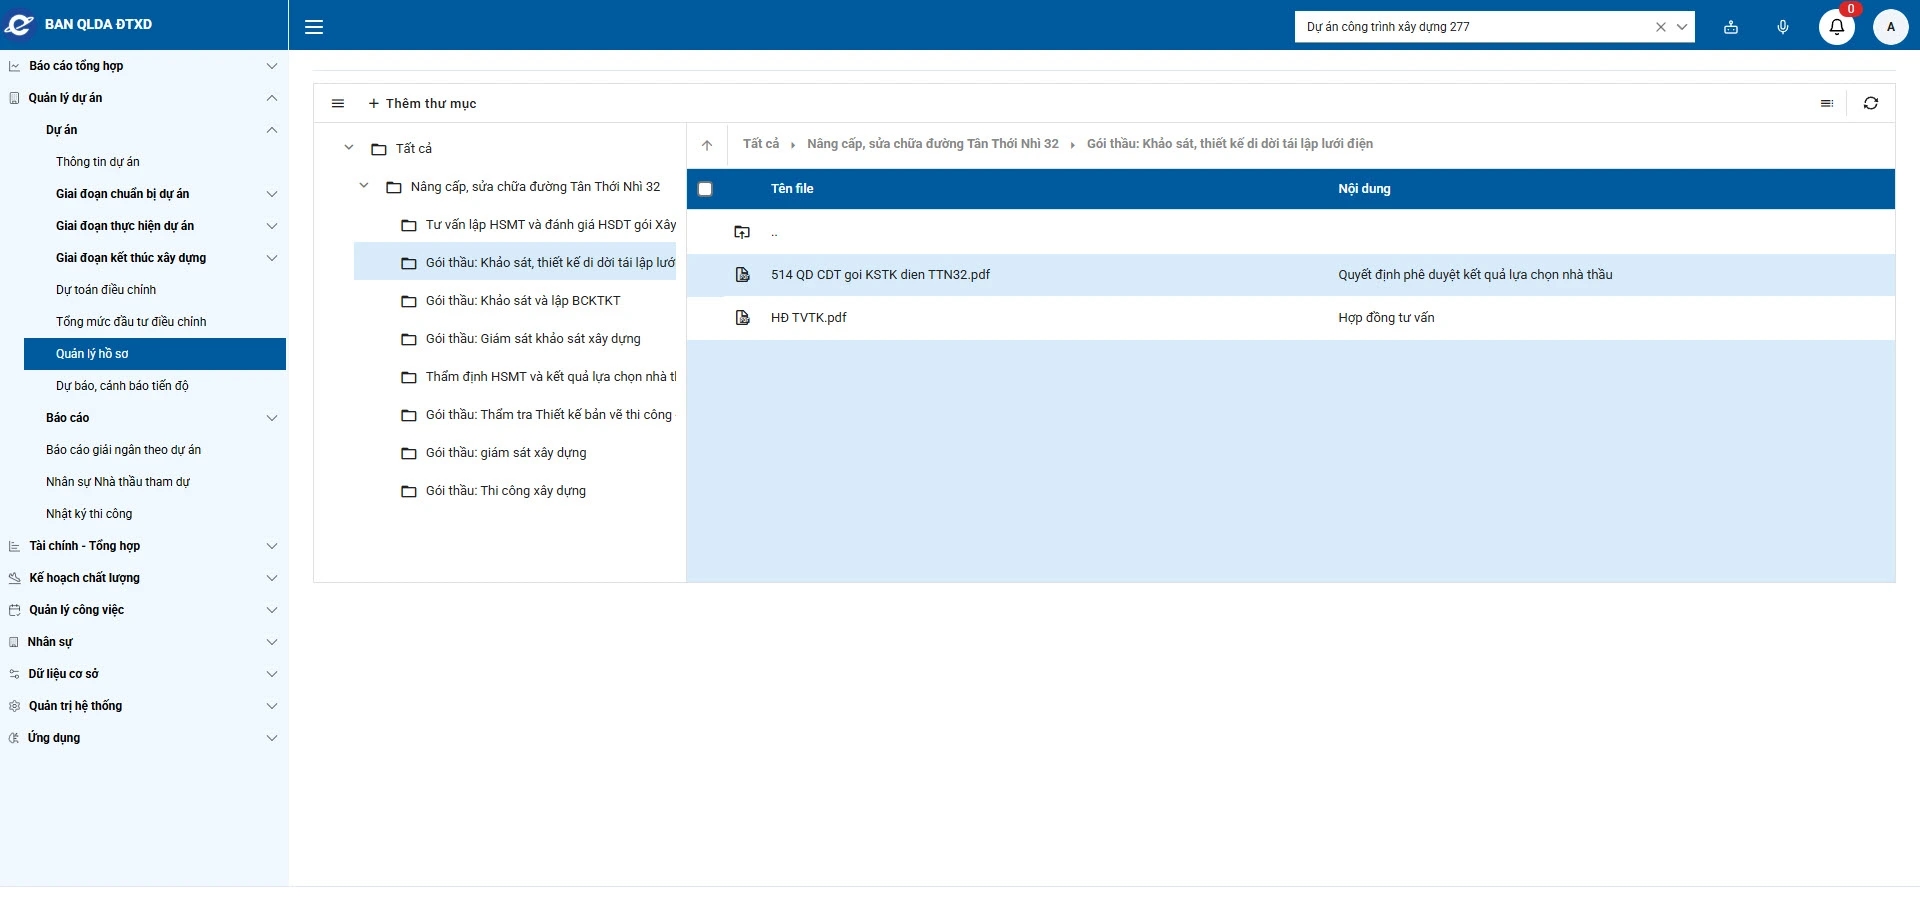Screen dimensions: 1920x919
Task: Open Nhật ký thi công menu item
Action: (89, 514)
